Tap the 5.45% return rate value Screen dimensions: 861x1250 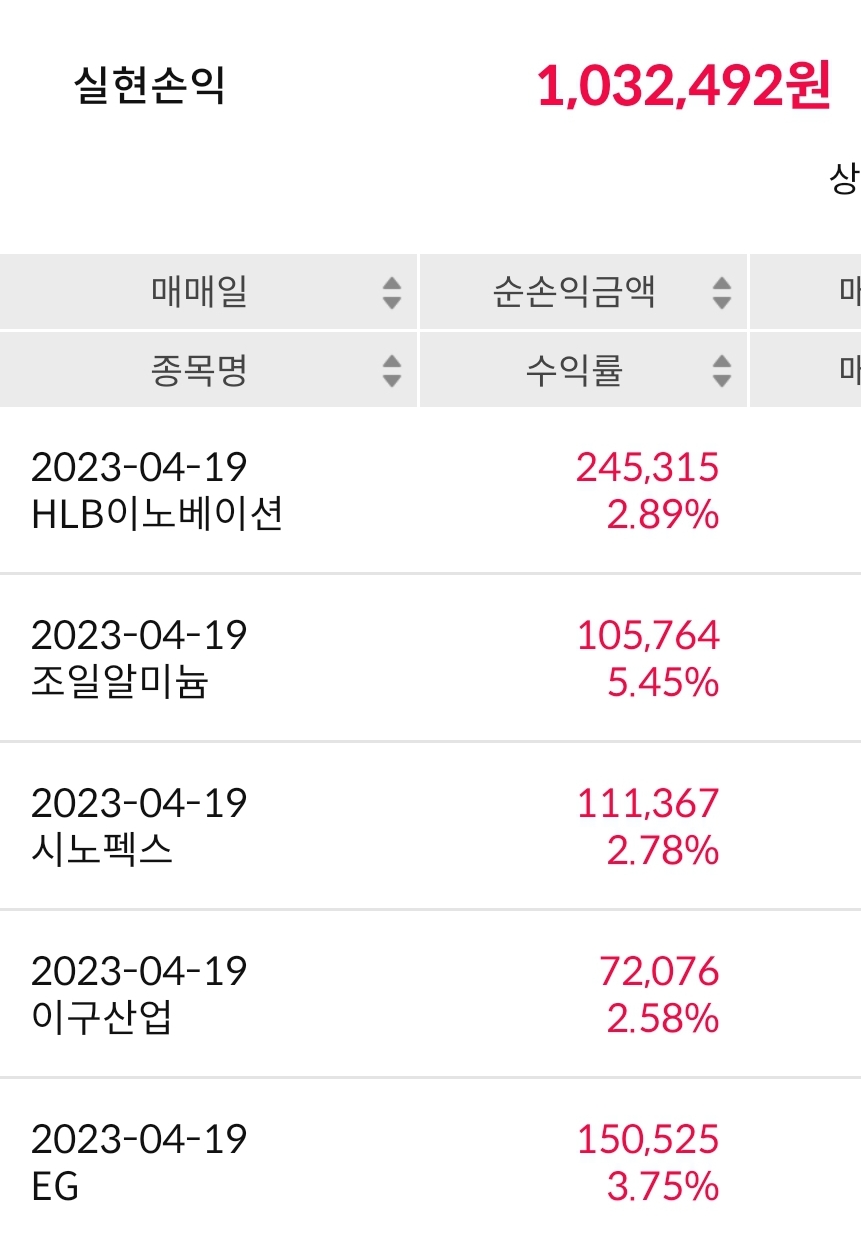click(663, 683)
